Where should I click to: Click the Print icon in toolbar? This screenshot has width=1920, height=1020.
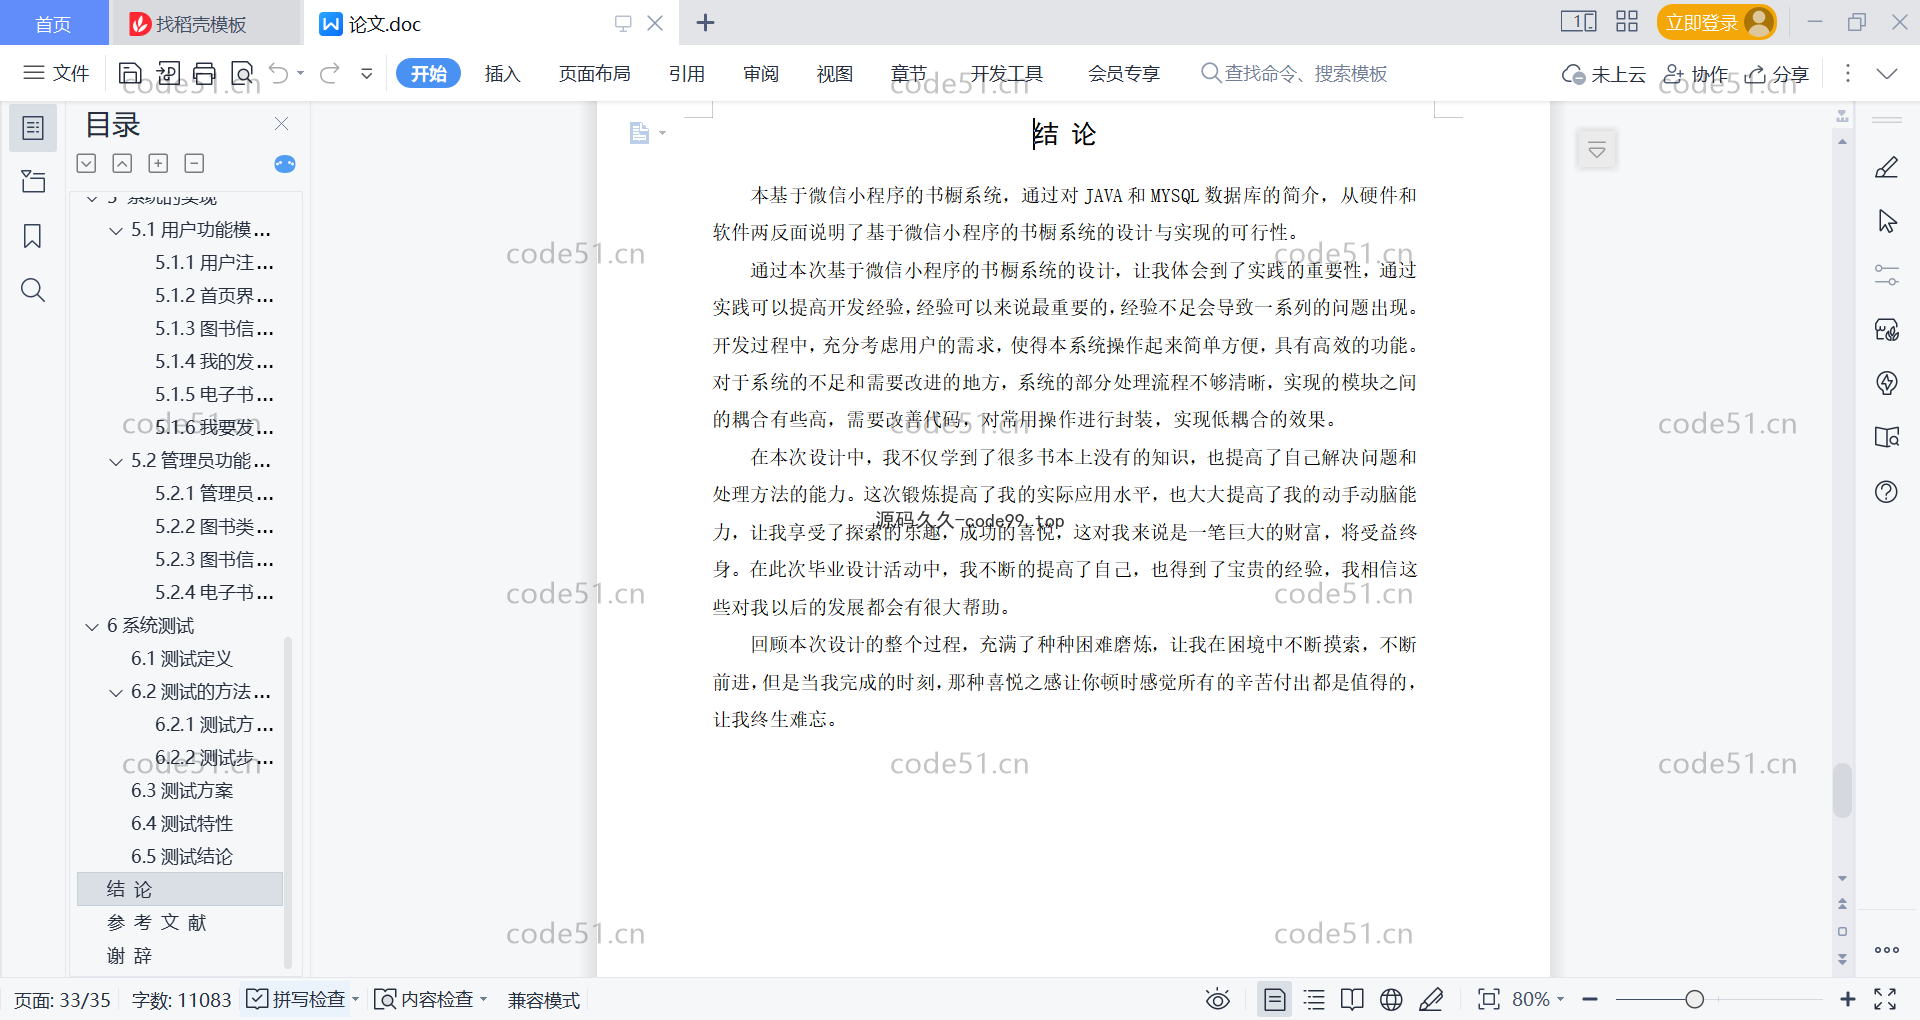click(x=205, y=73)
